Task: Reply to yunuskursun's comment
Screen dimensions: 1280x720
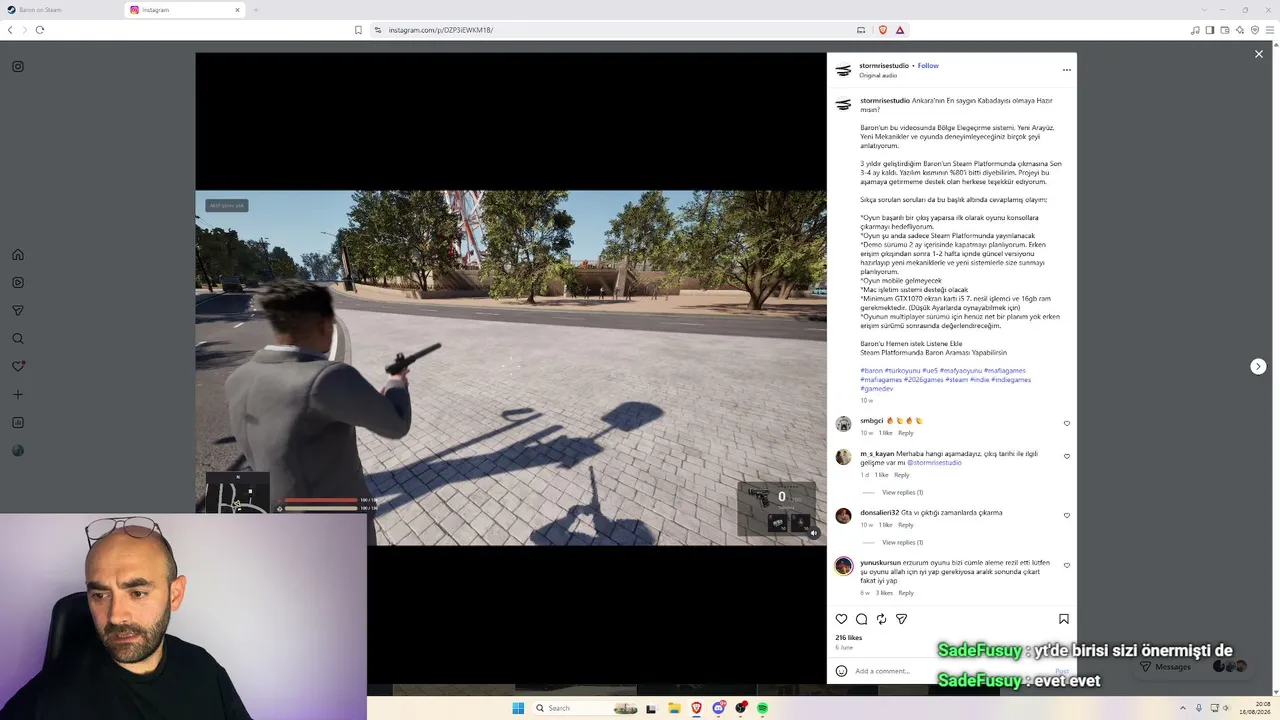Action: pyautogui.click(x=905, y=593)
